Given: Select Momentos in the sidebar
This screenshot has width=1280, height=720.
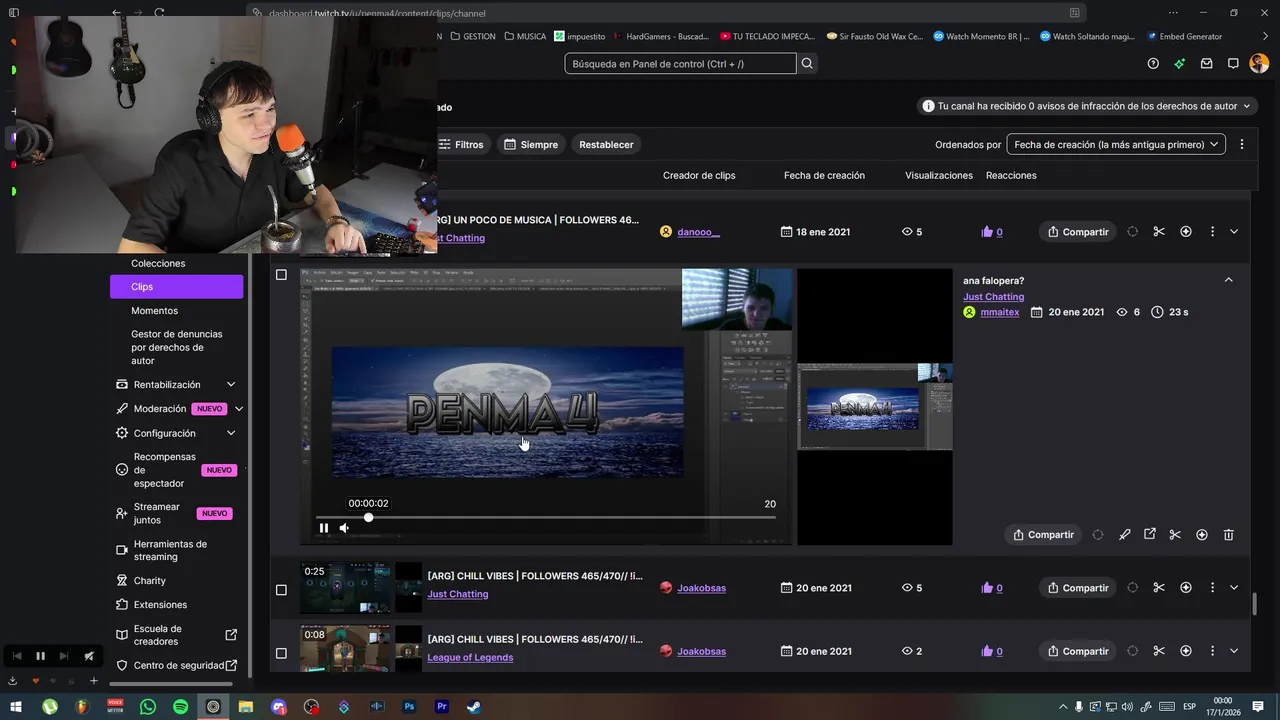Looking at the screenshot, I should (154, 311).
